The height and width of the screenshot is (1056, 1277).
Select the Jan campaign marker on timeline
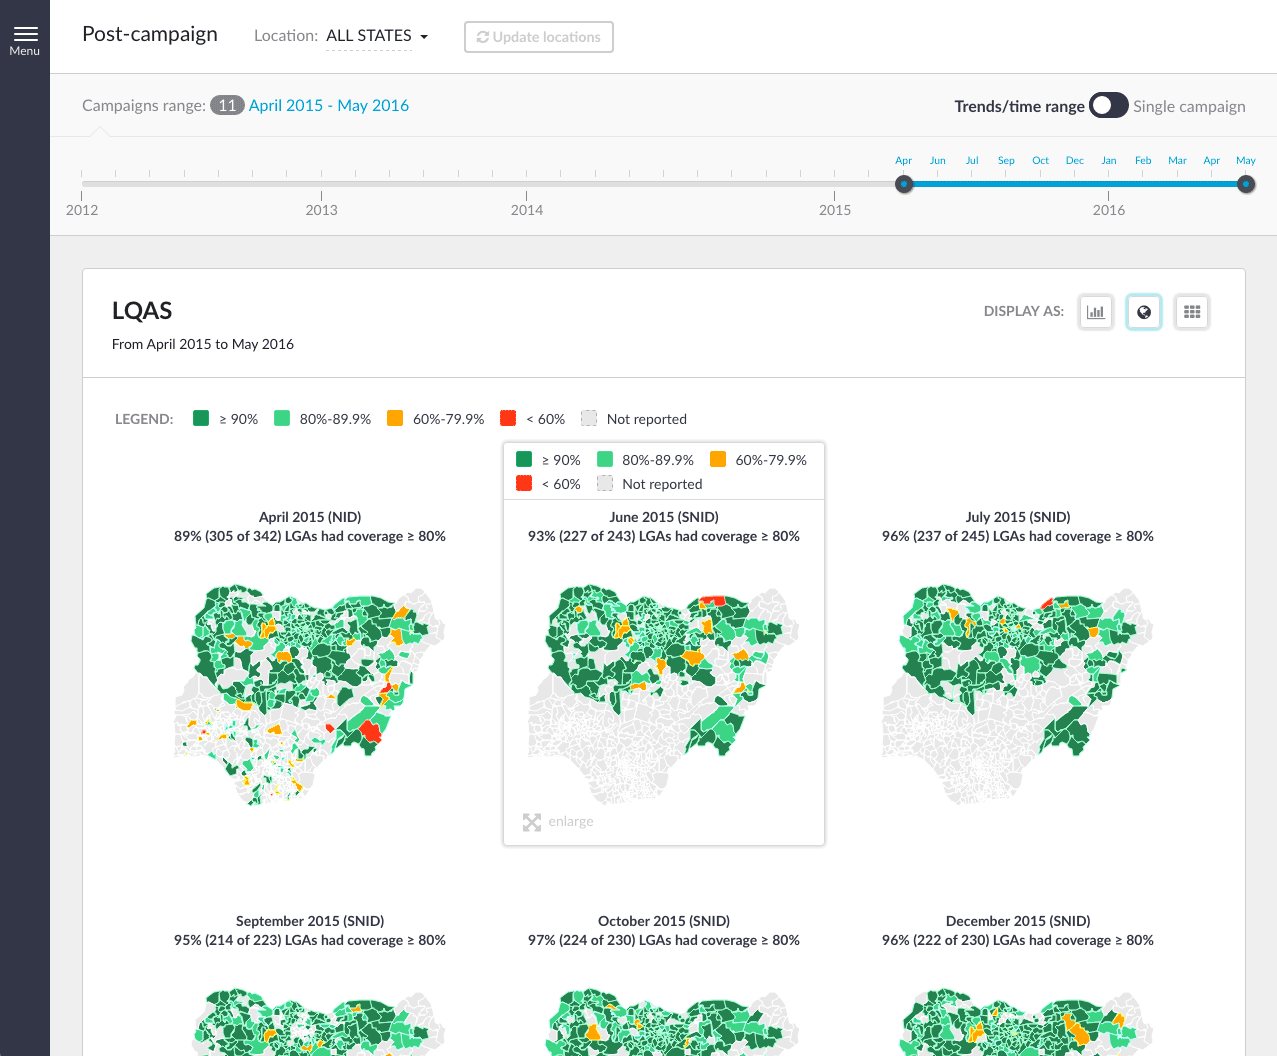(x=1109, y=162)
